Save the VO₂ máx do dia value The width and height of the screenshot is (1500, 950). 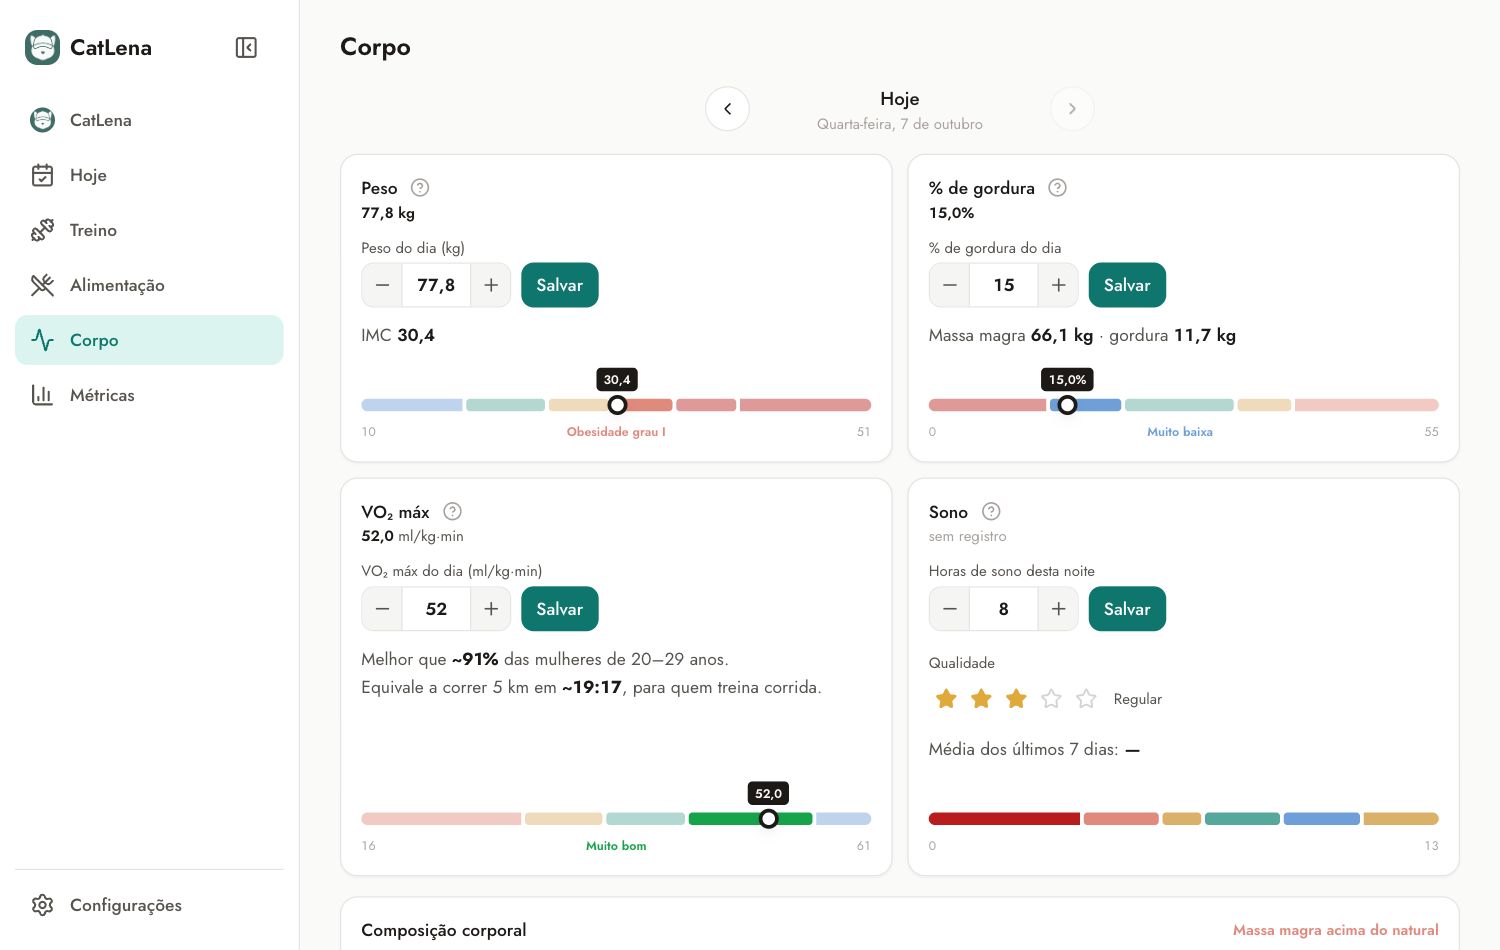[x=560, y=609]
